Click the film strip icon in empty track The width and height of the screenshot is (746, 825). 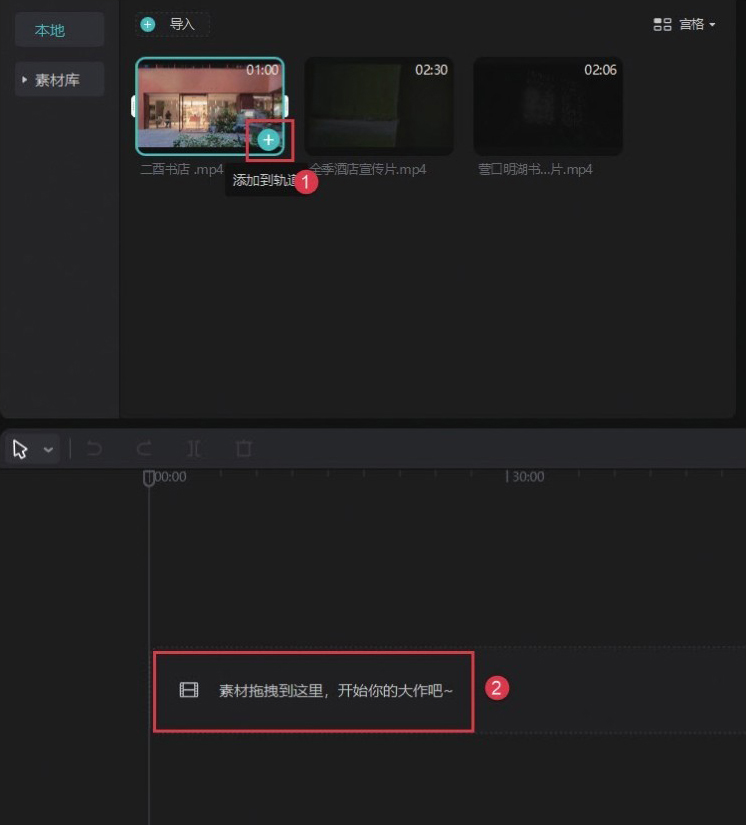click(x=189, y=689)
